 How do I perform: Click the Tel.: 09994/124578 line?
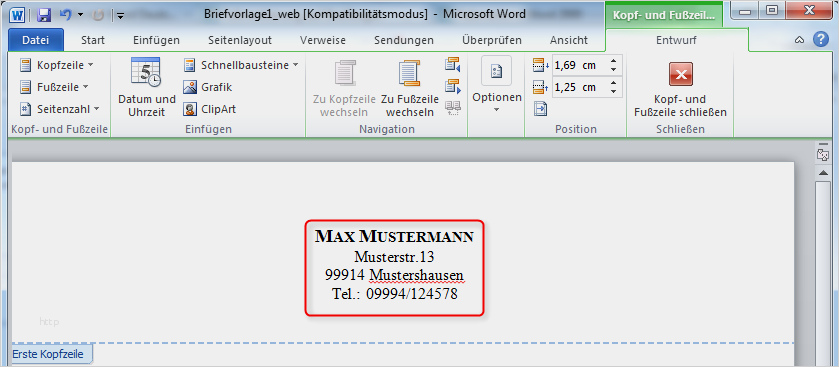coord(394,294)
